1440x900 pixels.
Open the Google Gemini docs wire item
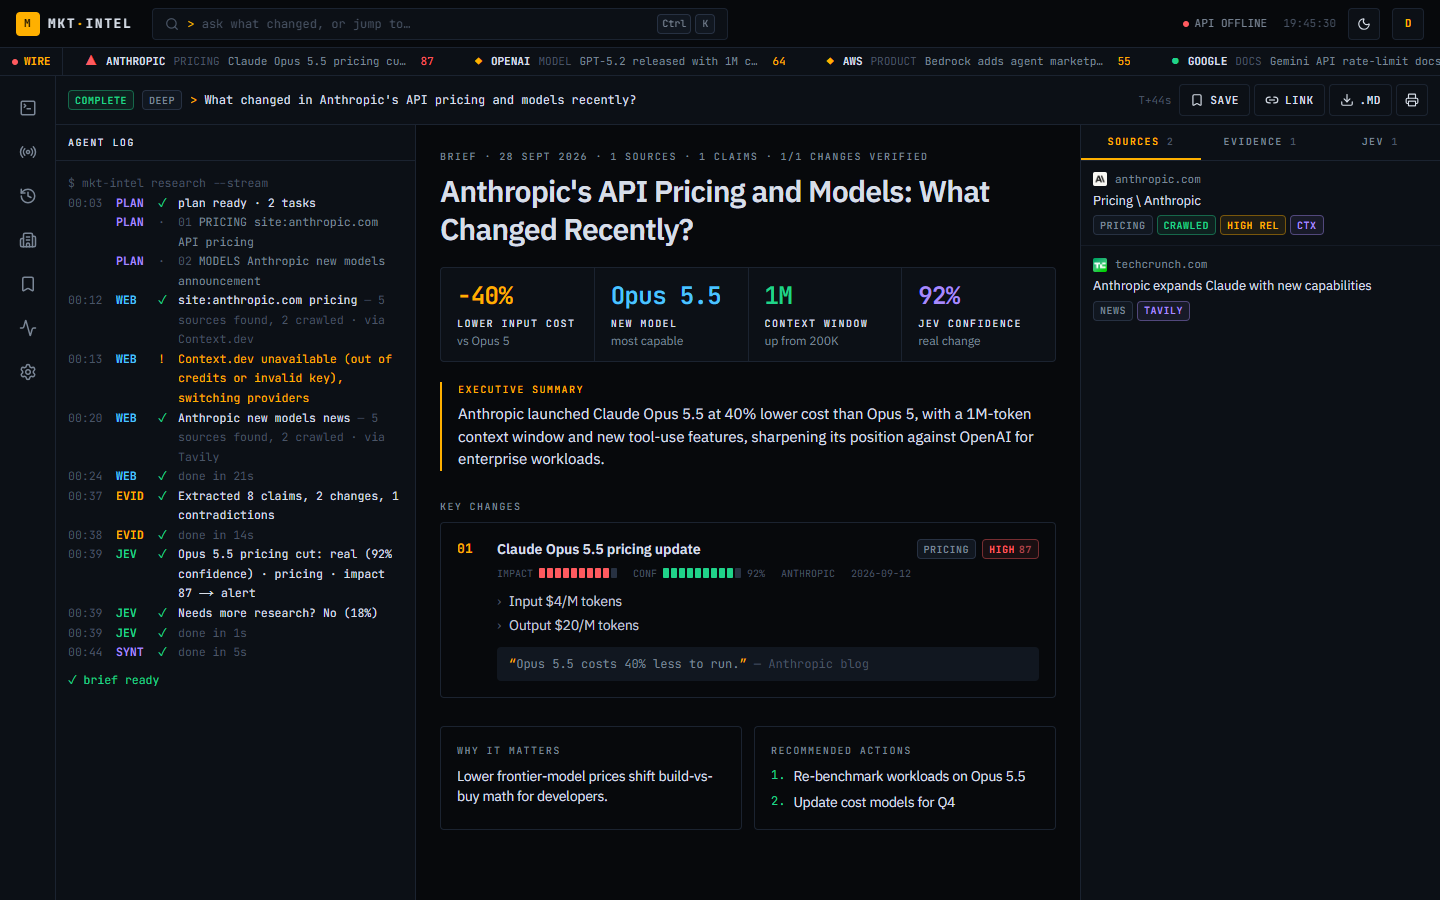1305,61
